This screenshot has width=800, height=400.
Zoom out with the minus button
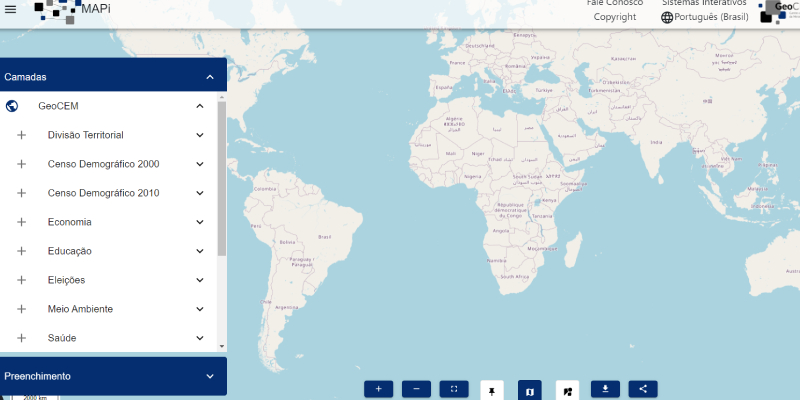[416, 389]
